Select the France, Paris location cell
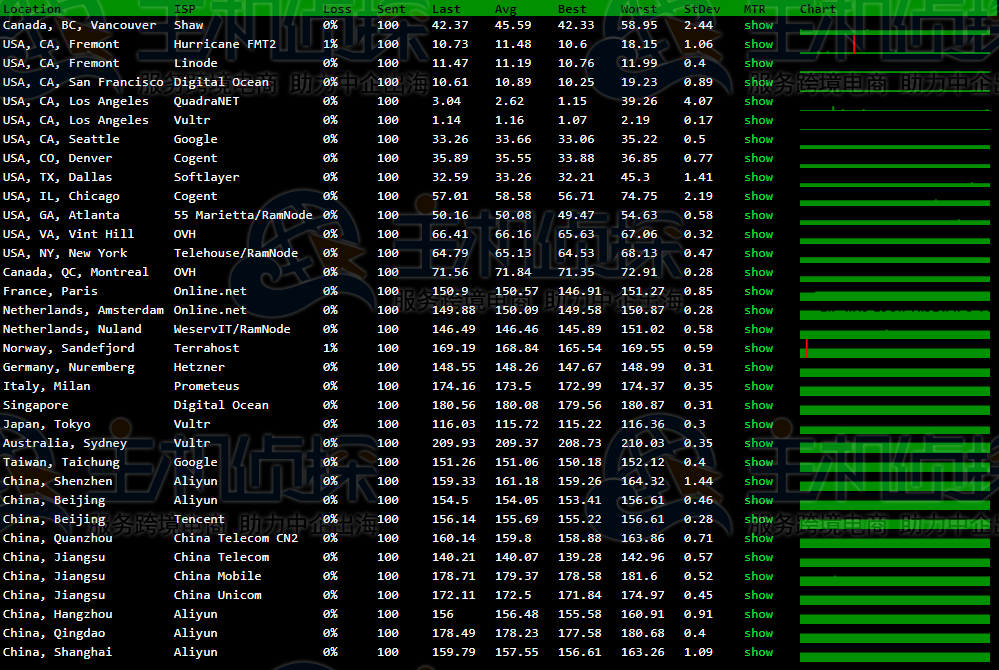 50,291
